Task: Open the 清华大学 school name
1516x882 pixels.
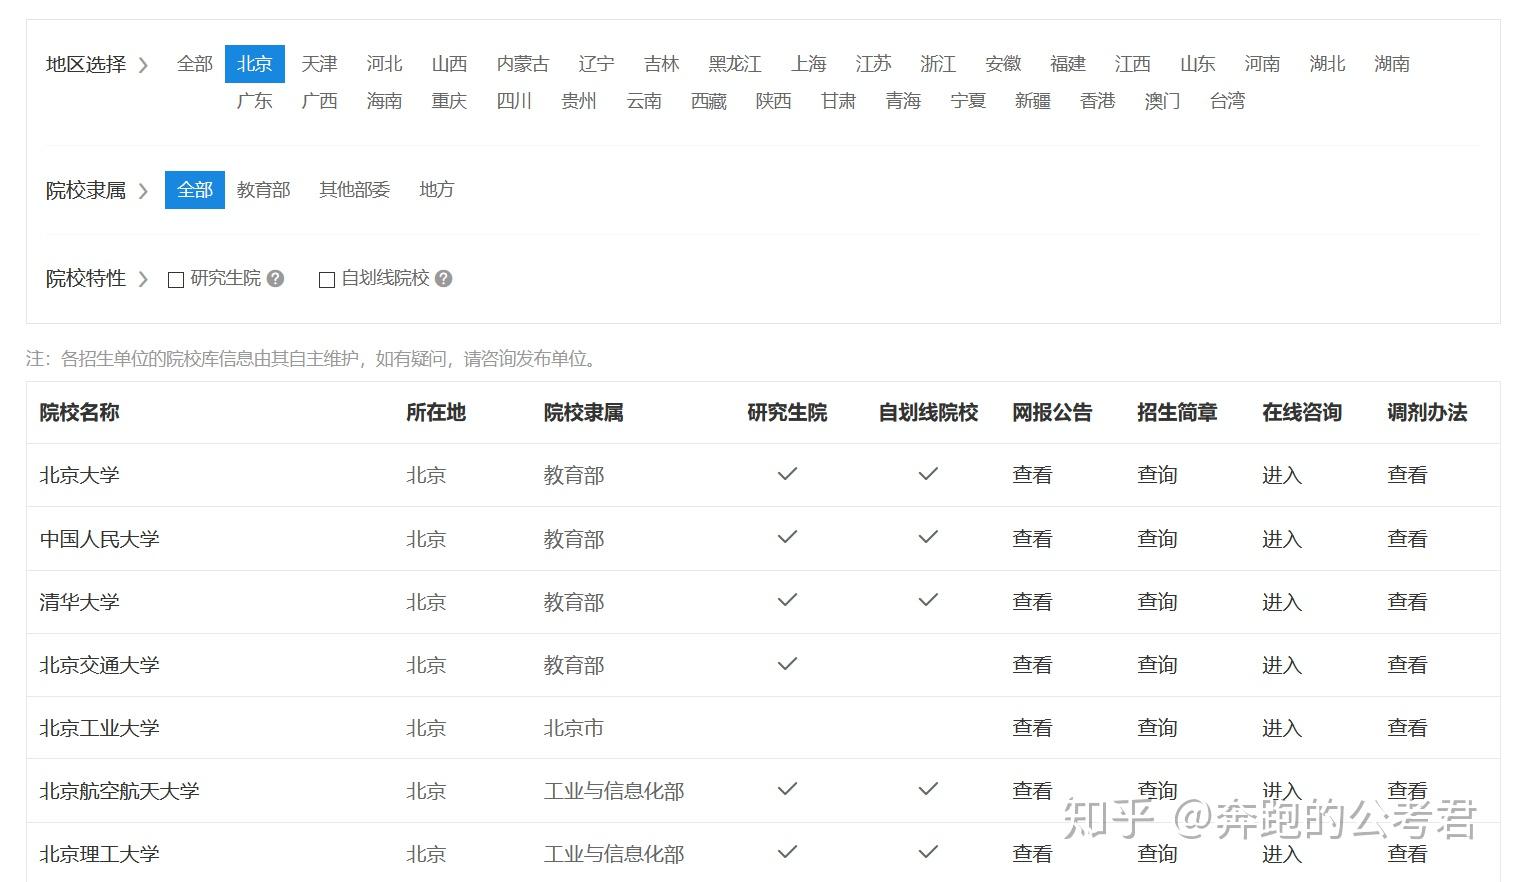Action: (x=80, y=602)
